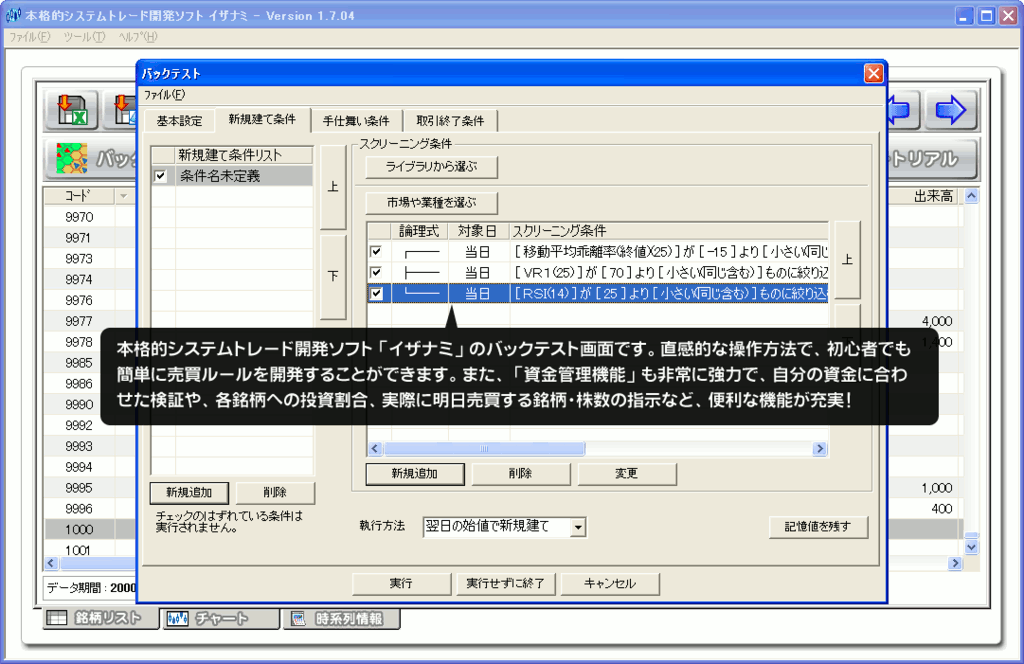The height and width of the screenshot is (664, 1024).
Task: Click the 論理式 column header
Action: point(419,230)
